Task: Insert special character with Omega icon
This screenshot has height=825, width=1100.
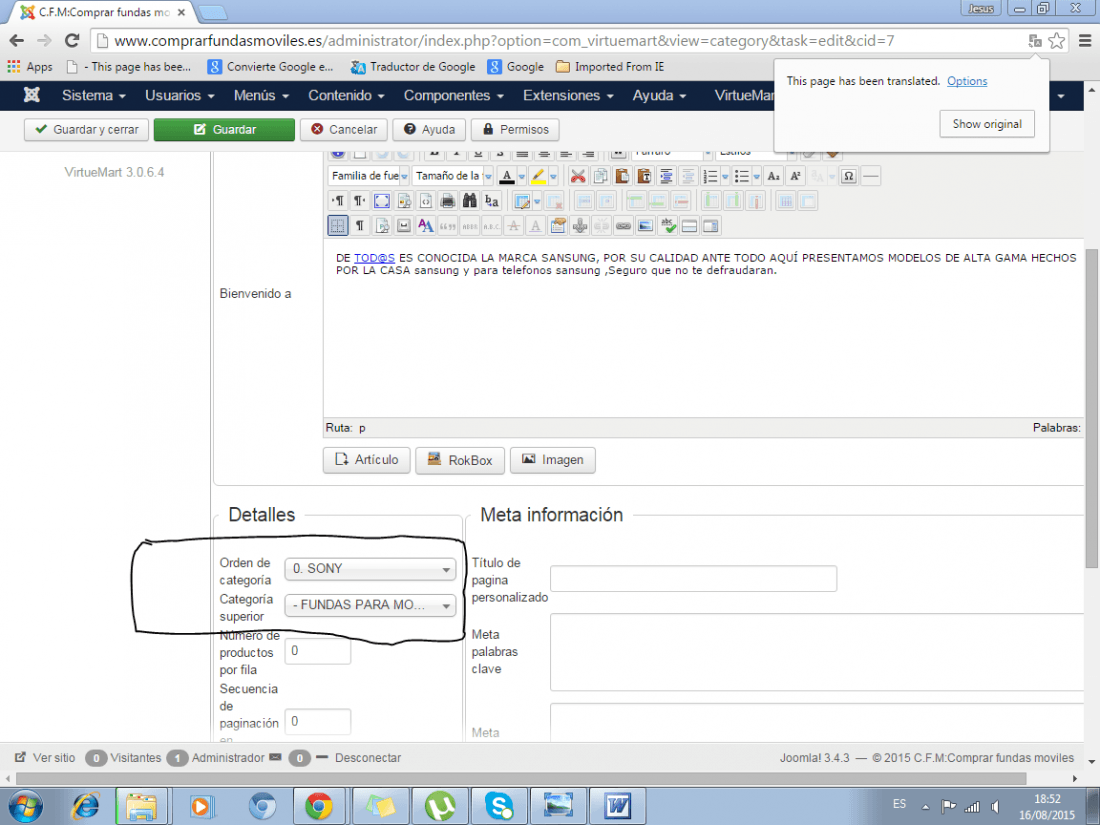Action: pos(849,176)
